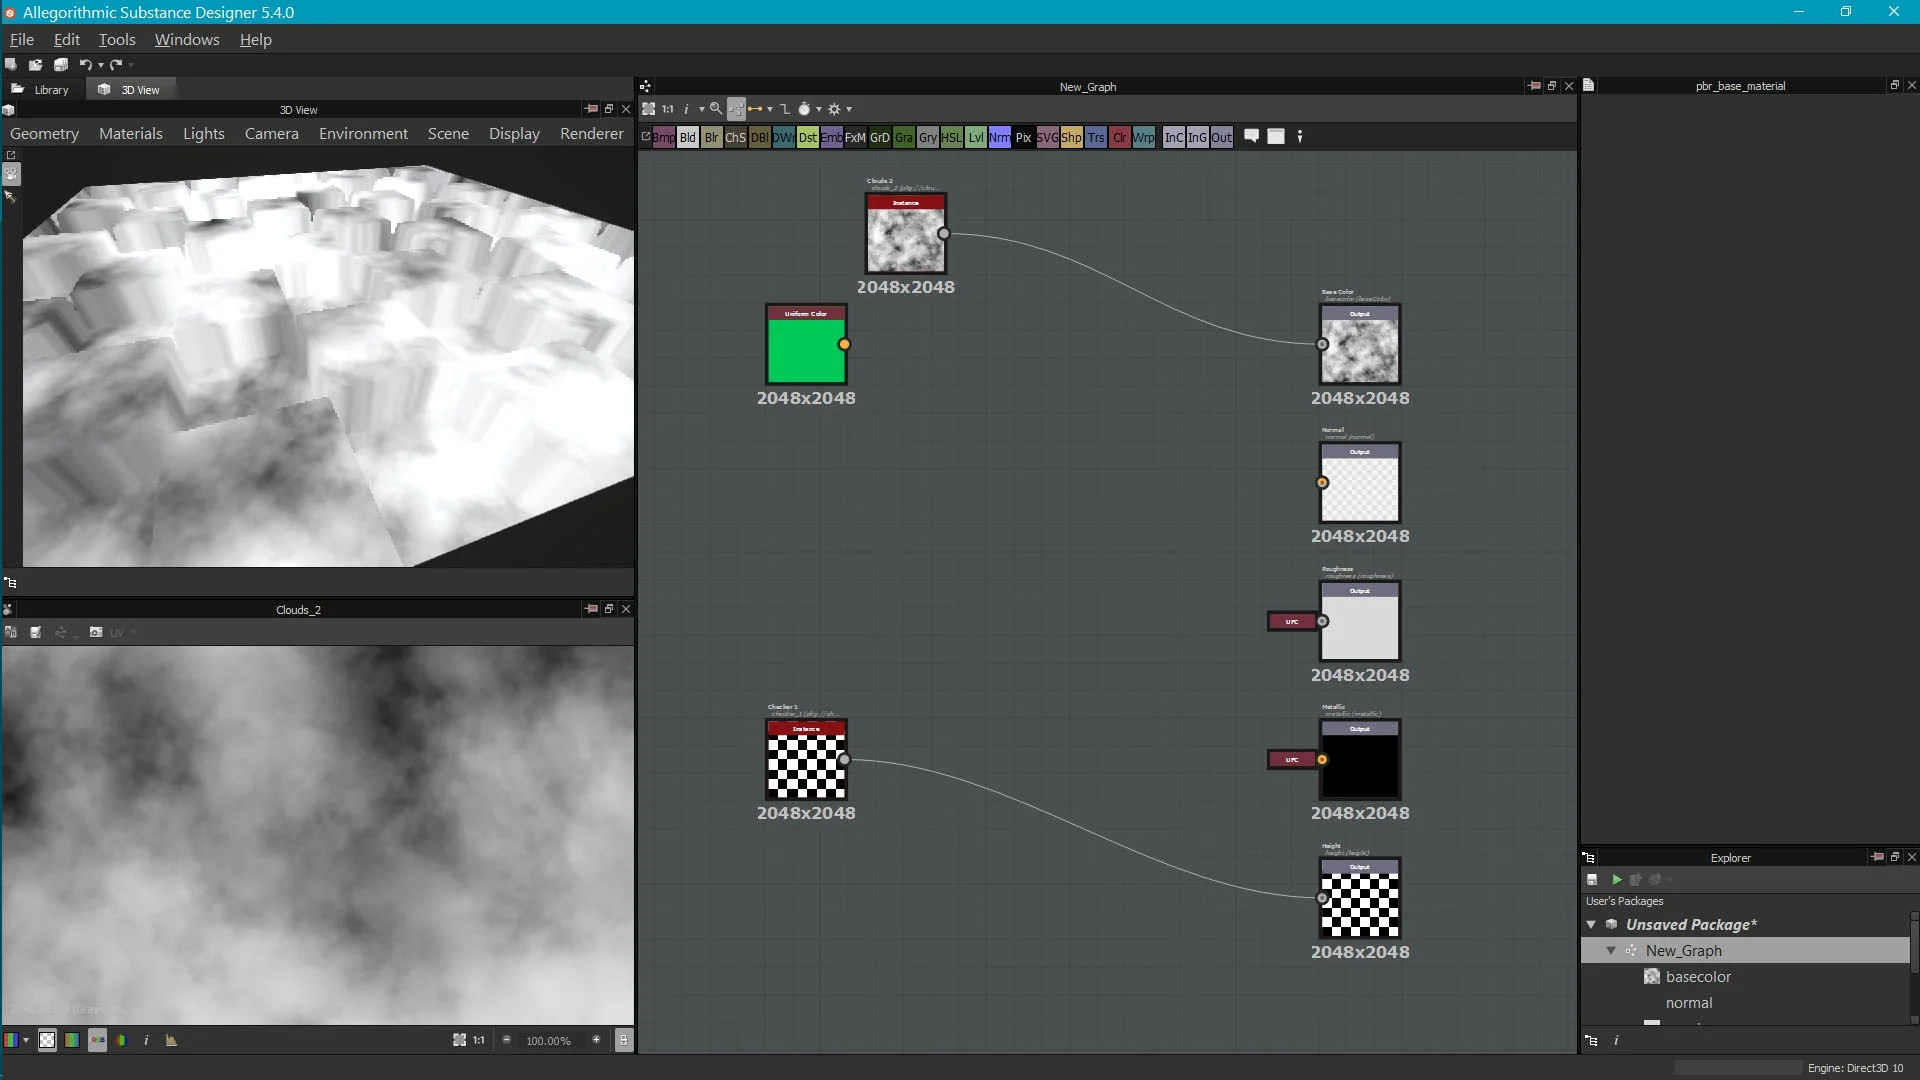Zoom in with plus in 2D view
The height and width of the screenshot is (1080, 1920).
[x=597, y=1040]
